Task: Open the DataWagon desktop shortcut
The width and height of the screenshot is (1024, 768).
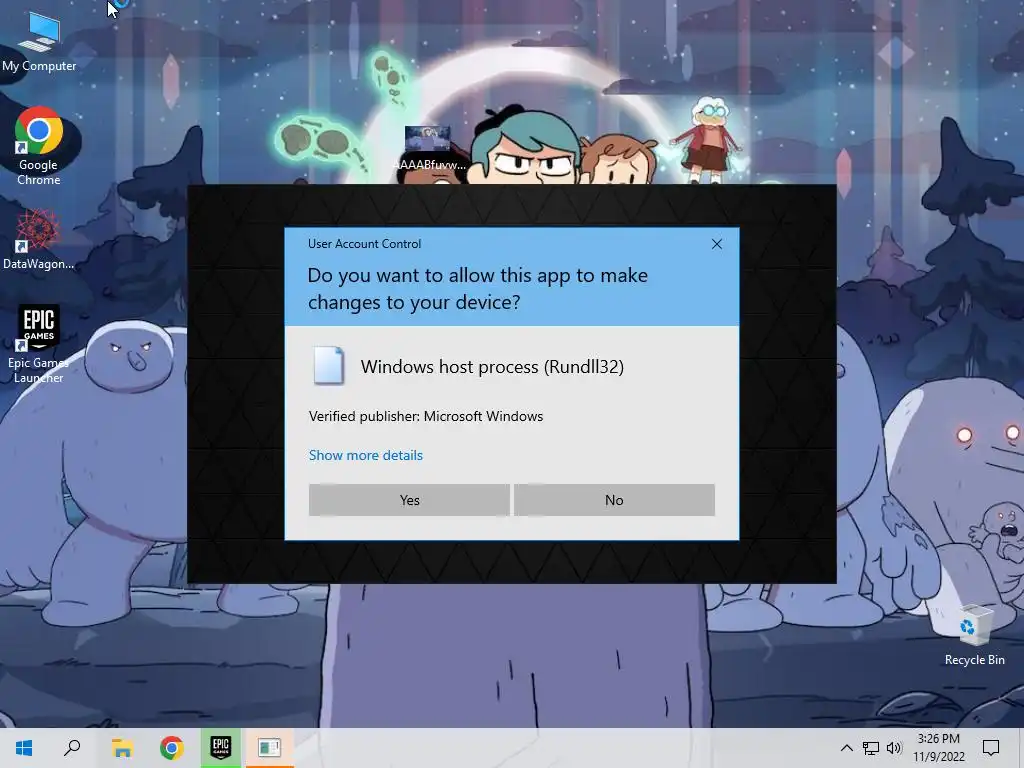Action: tap(38, 240)
